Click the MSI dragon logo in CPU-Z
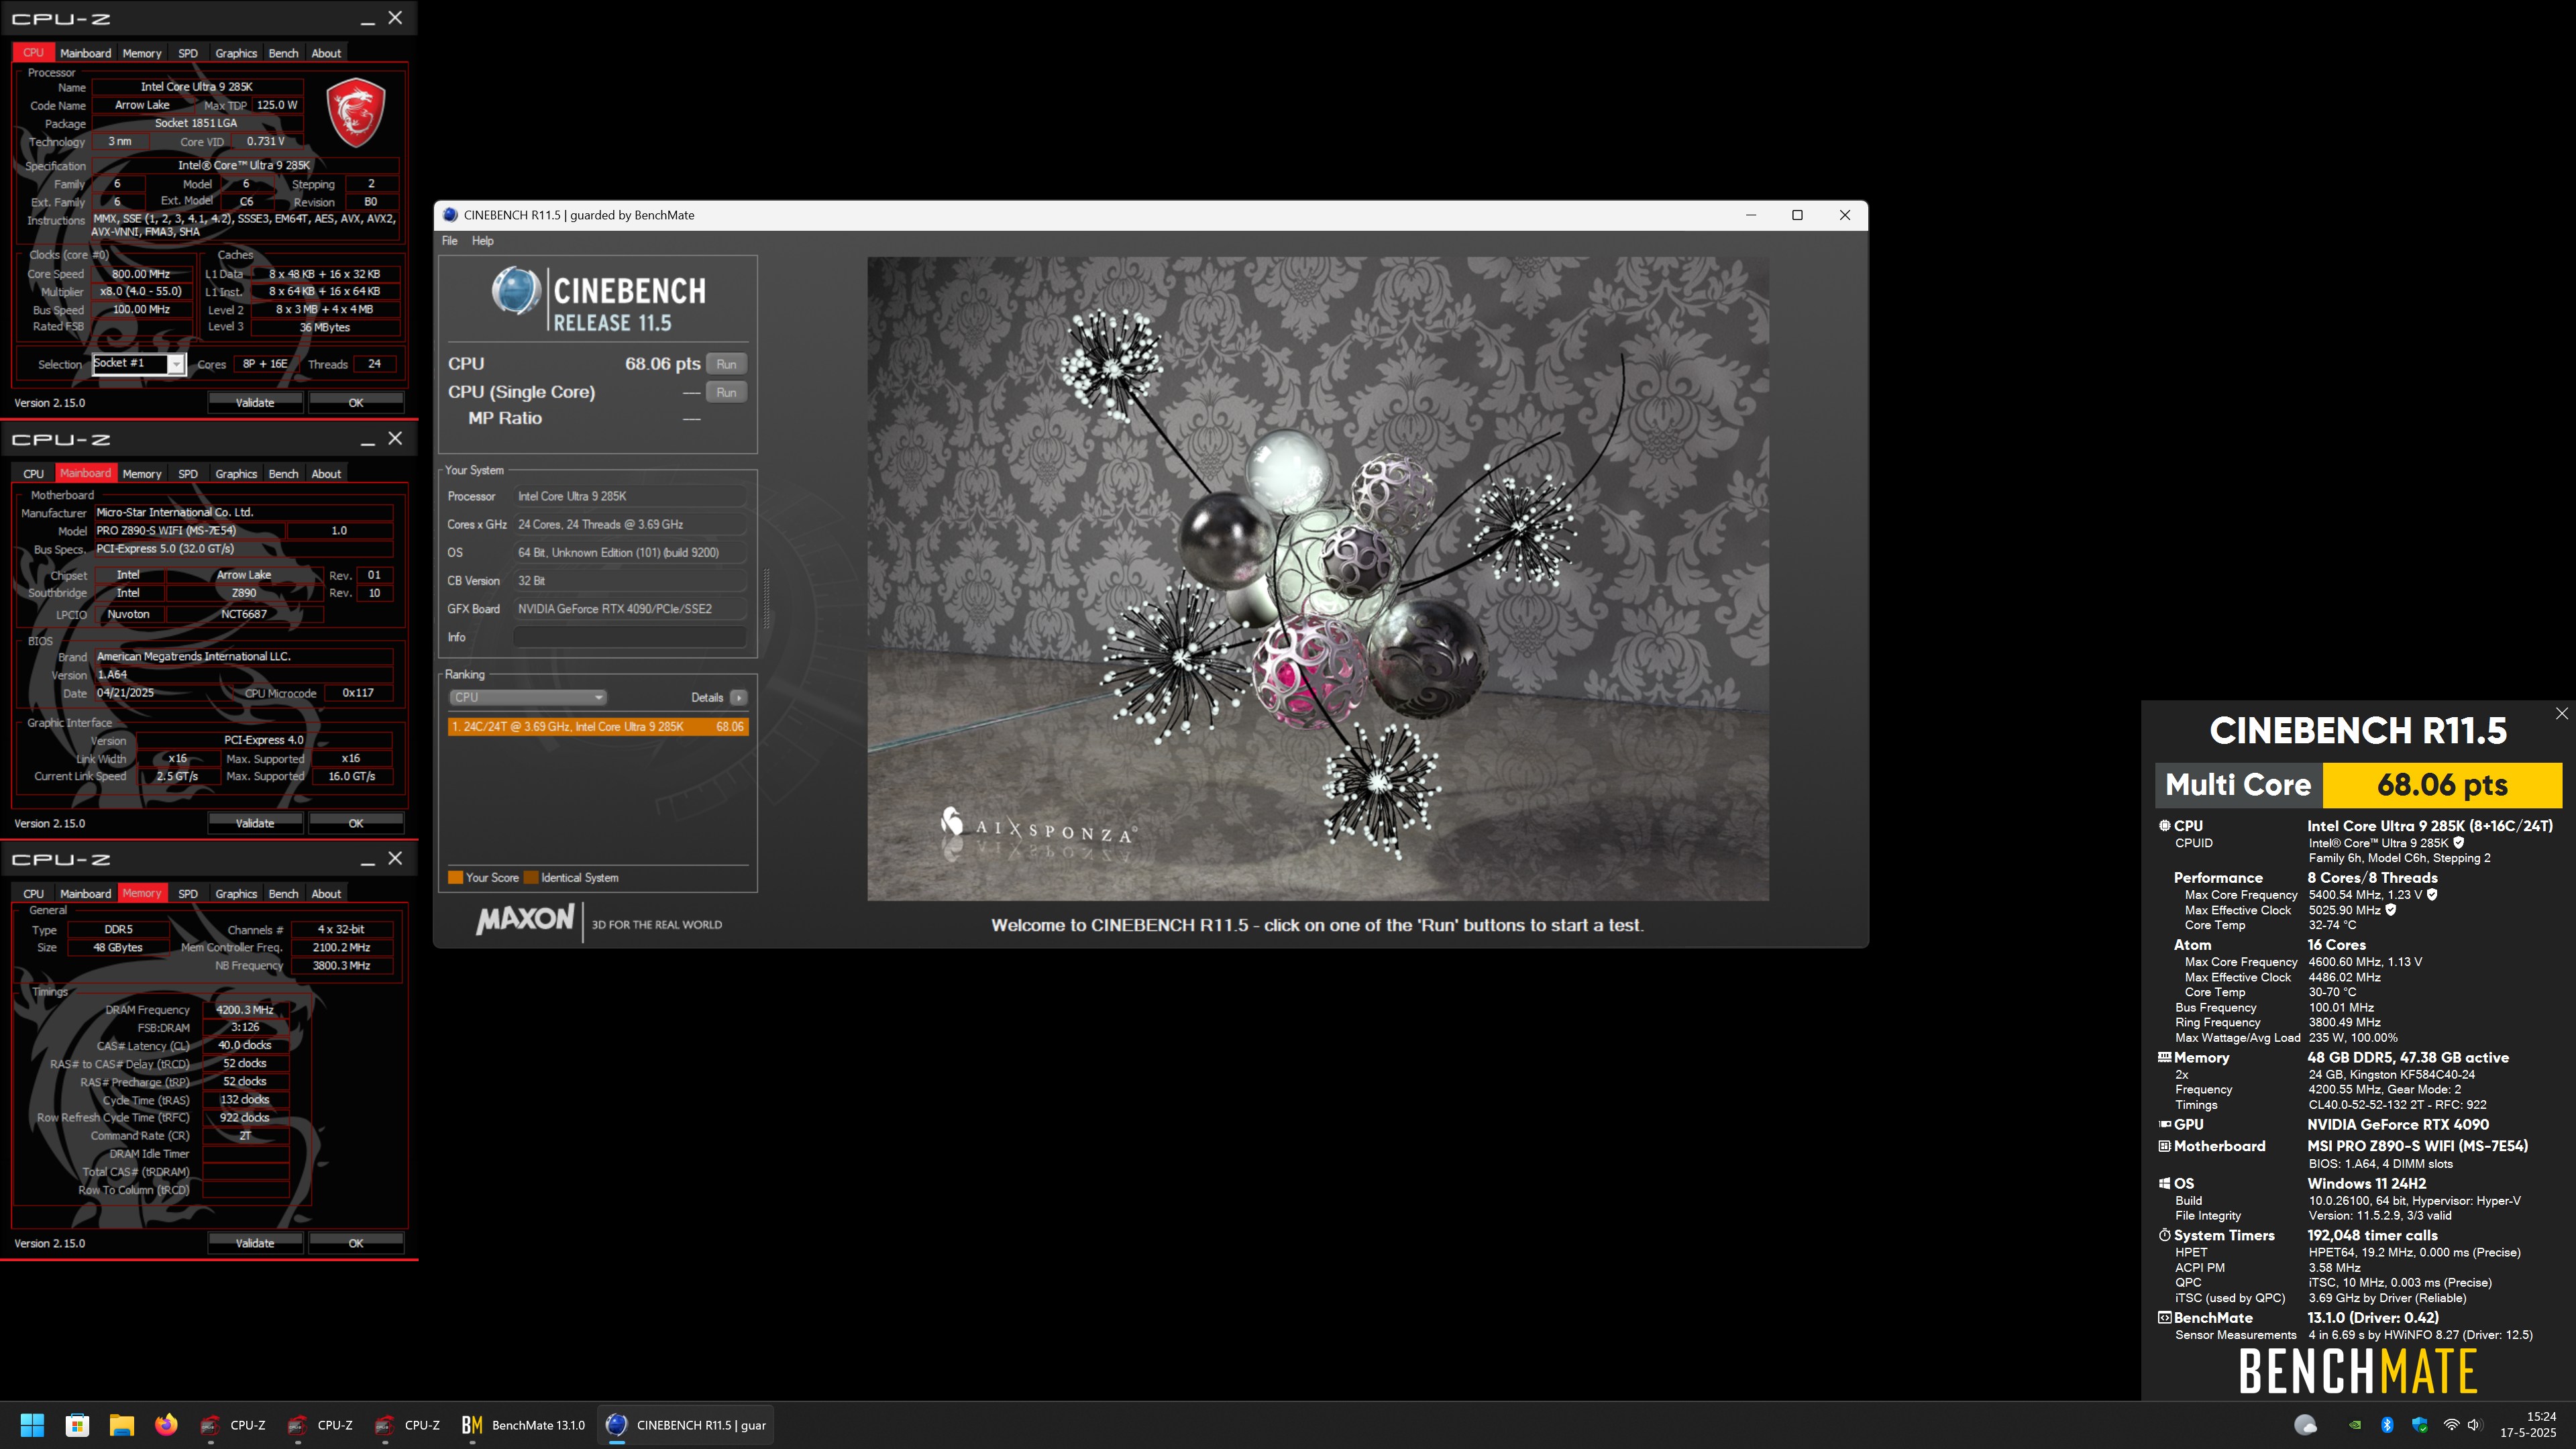The width and height of the screenshot is (2576, 1449). click(x=356, y=112)
